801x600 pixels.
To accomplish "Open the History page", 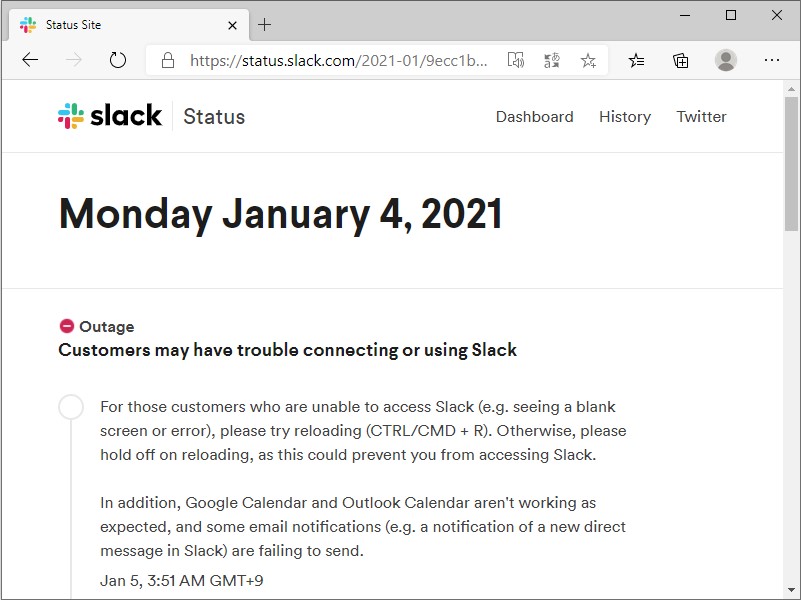I will point(624,117).
